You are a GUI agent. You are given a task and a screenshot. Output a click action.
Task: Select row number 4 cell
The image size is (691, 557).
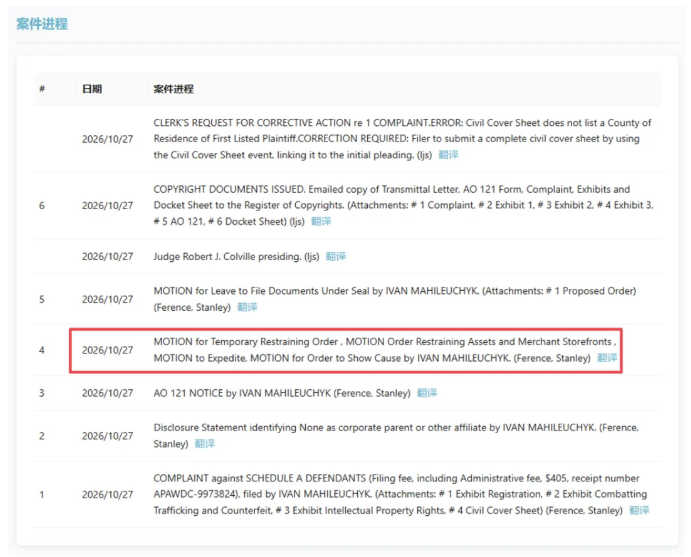tap(42, 350)
